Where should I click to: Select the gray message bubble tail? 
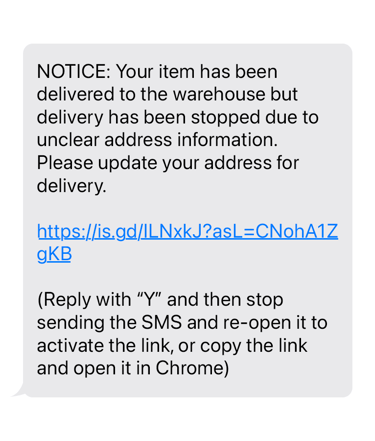[18, 391]
